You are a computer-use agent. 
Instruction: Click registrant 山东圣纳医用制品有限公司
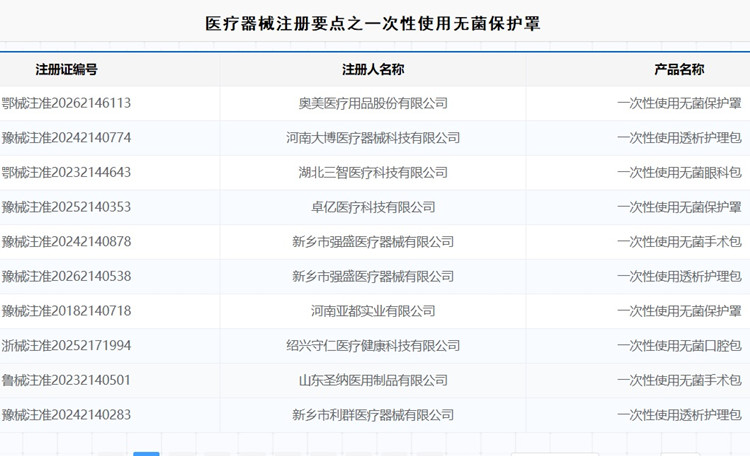373,380
